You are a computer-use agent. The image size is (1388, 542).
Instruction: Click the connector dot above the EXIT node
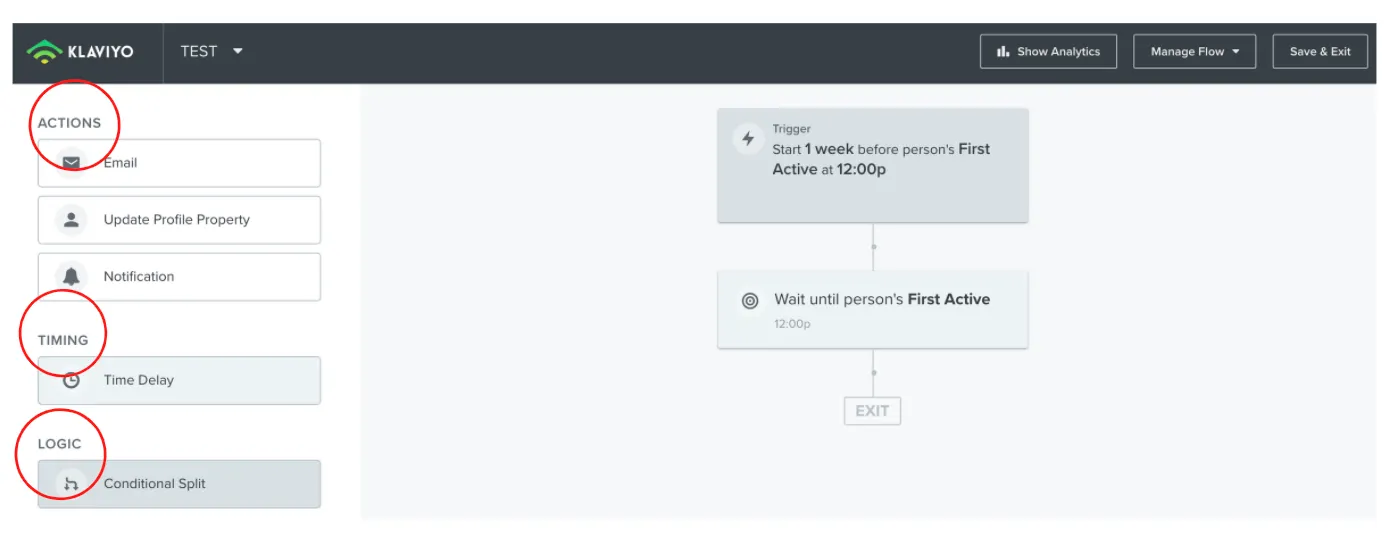tap(873, 373)
